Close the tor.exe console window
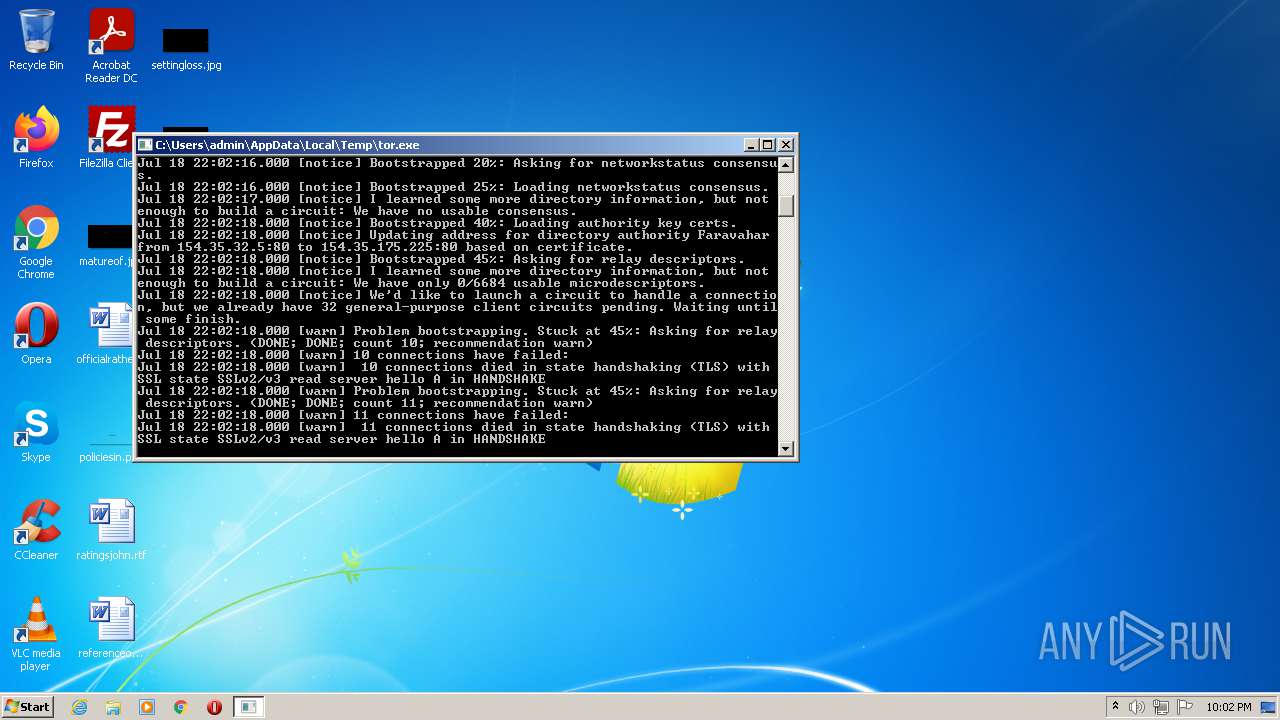Viewport: 1280px width, 720px height. (x=786, y=145)
